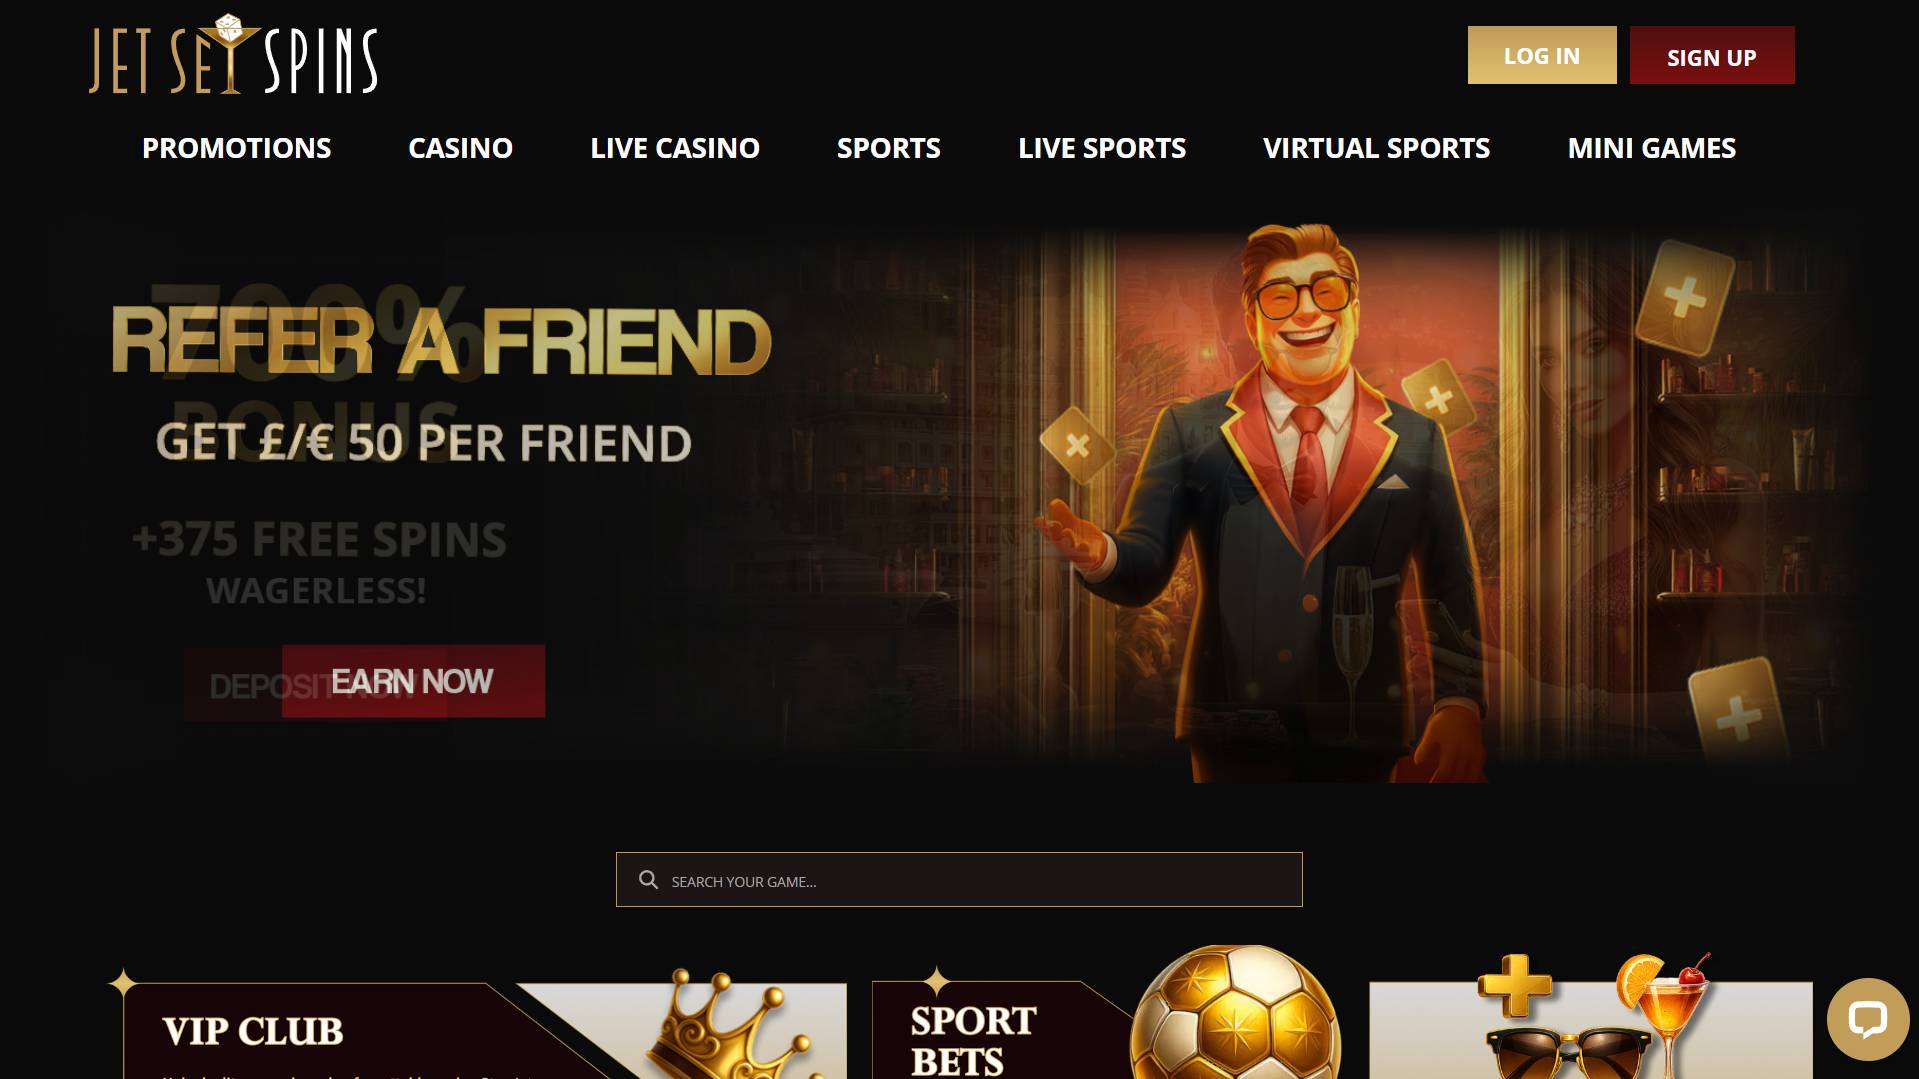Navigate to Virtual Sports

click(1376, 148)
